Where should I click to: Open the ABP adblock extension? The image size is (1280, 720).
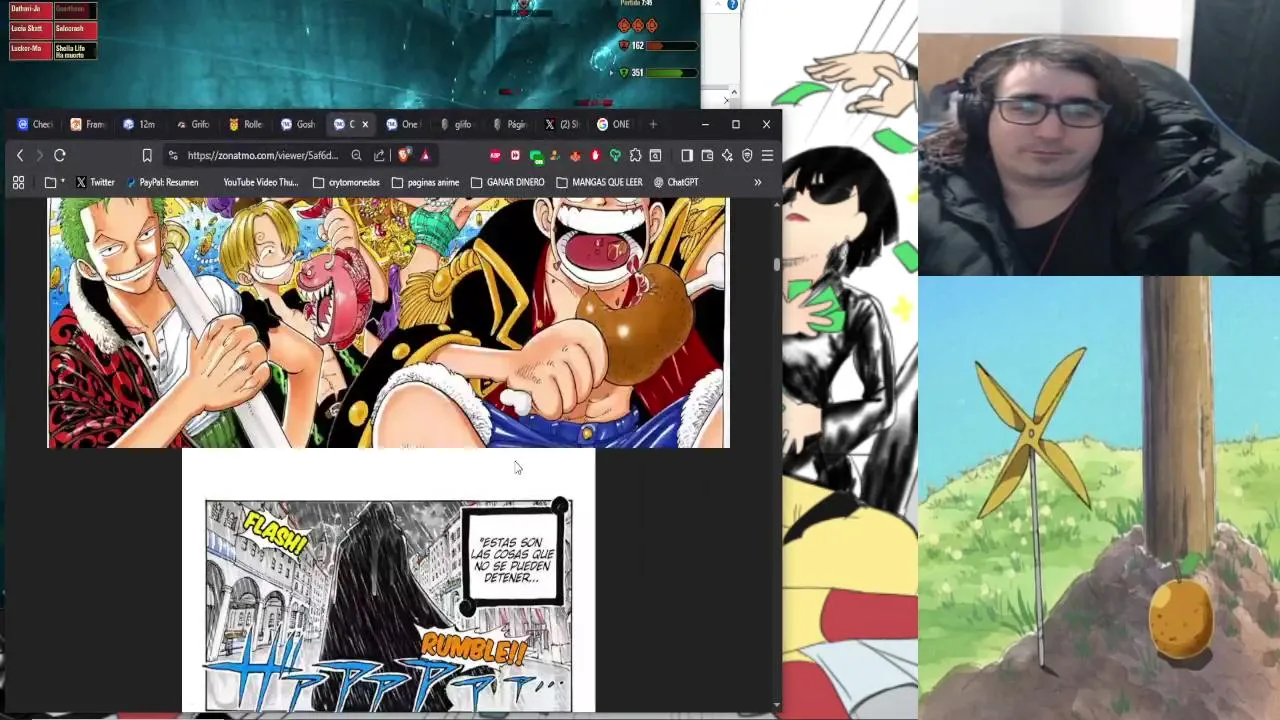tap(495, 155)
